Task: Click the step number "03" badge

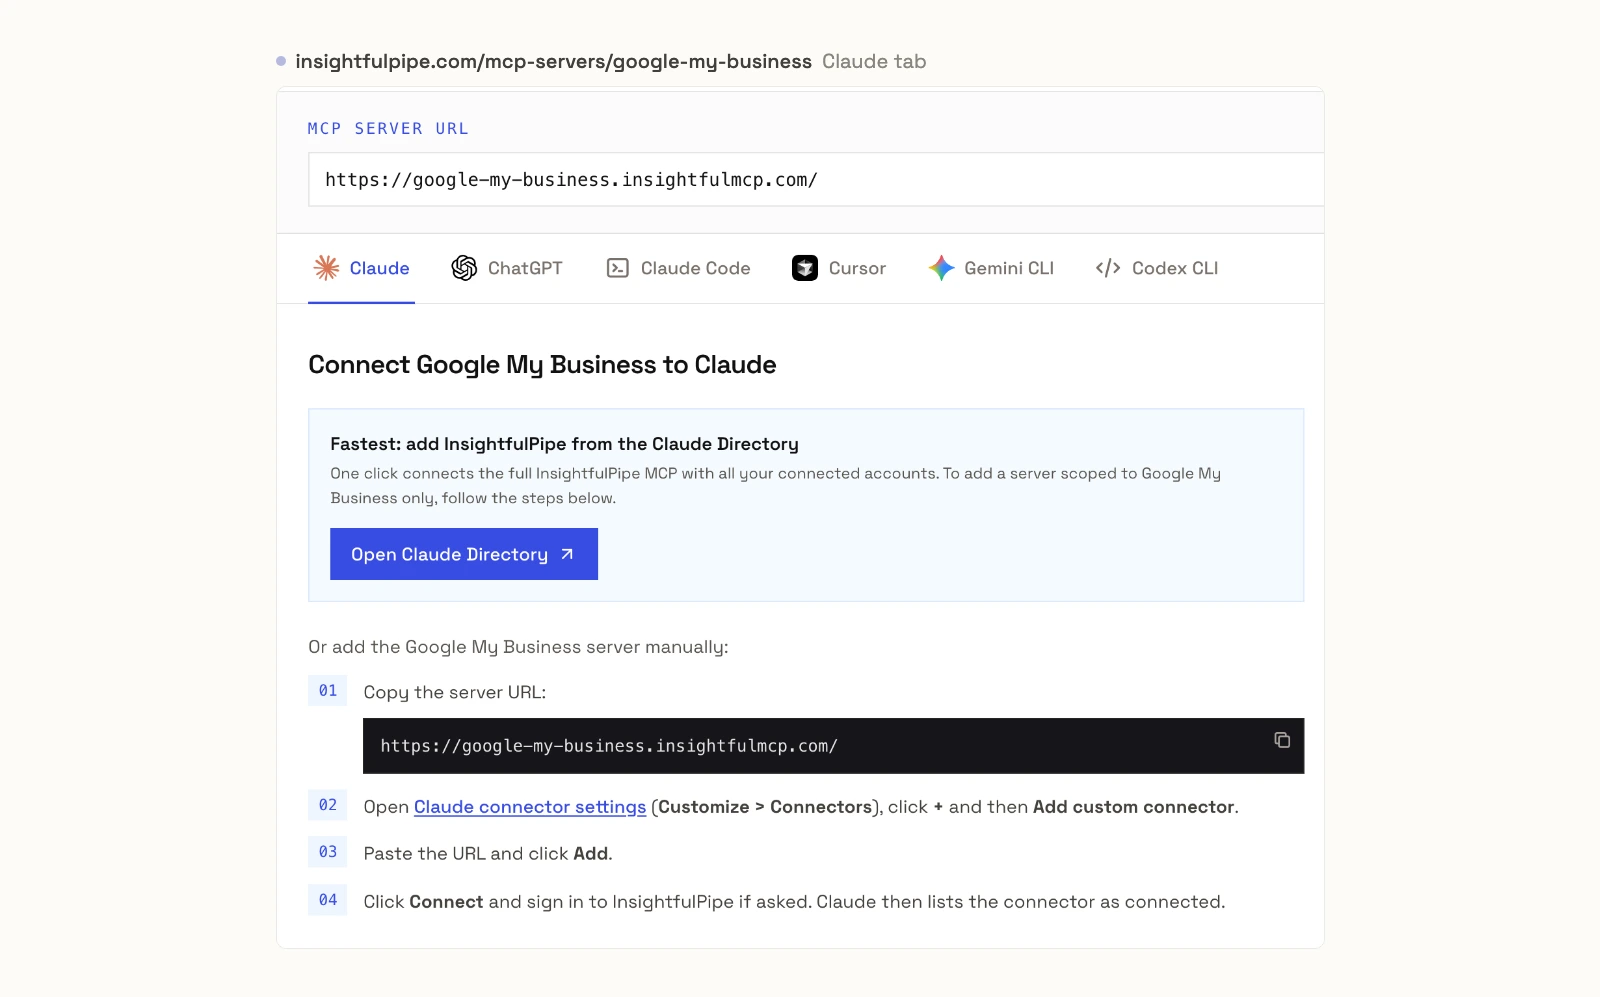Action: [328, 852]
